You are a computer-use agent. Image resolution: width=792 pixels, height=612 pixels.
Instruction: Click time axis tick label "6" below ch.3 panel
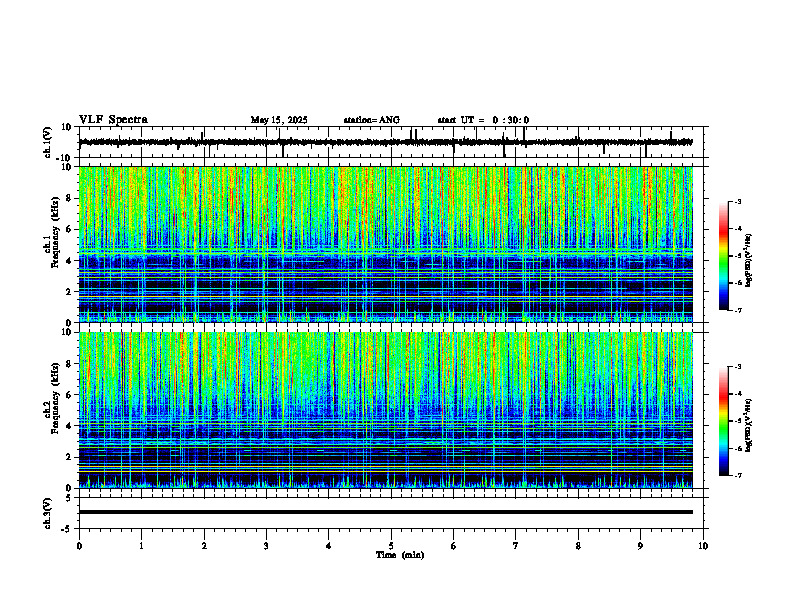point(454,546)
